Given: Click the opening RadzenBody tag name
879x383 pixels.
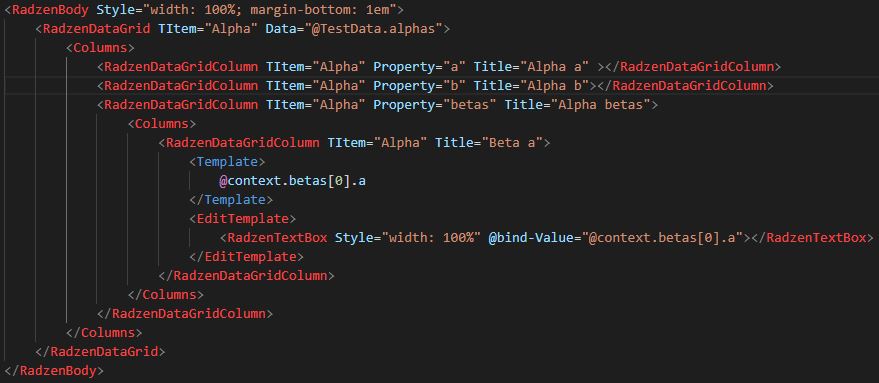Looking at the screenshot, I should 49,10.
